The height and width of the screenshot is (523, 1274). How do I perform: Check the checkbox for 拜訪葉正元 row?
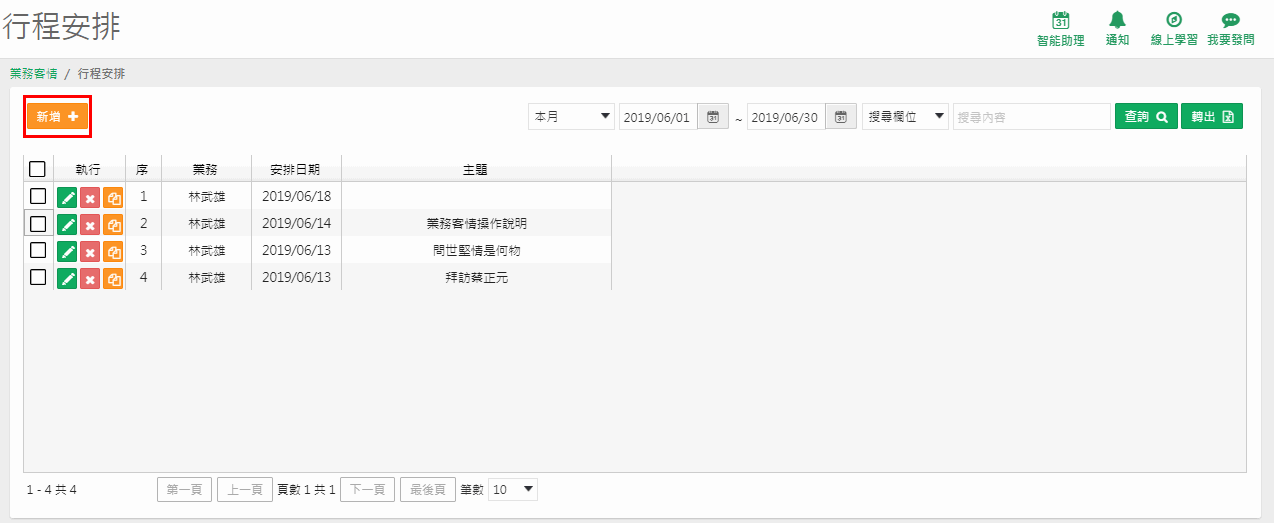coord(38,277)
